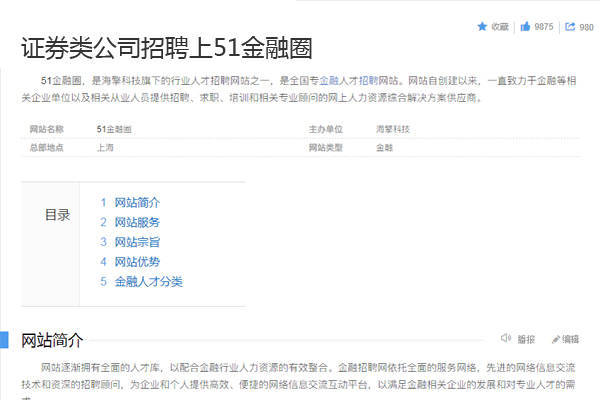Click the 播报 button in 网站简介 section
This screenshot has width=600, height=400.
526,339
